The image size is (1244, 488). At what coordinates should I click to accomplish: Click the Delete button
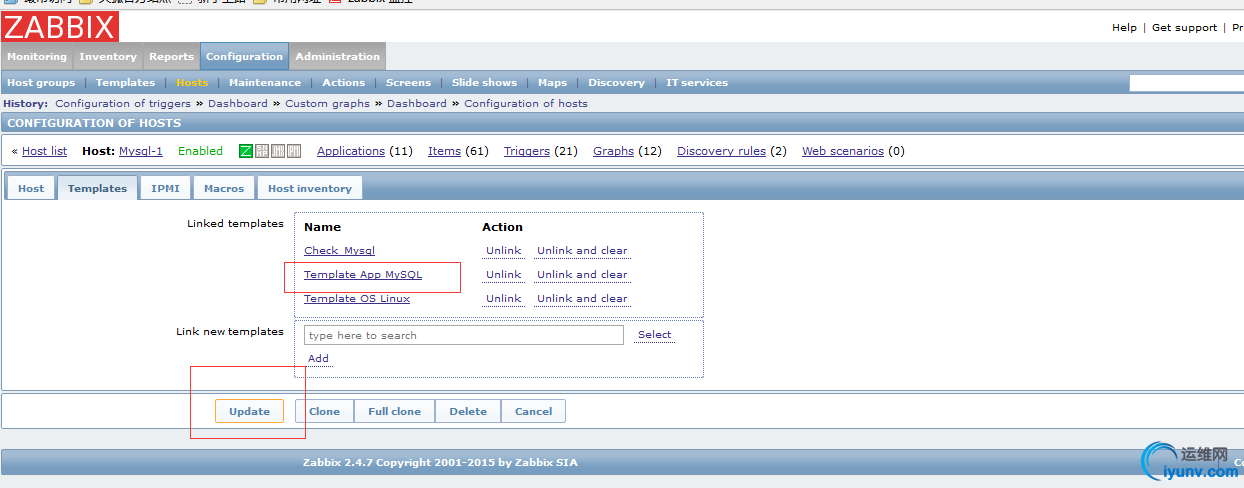pyautogui.click(x=468, y=411)
